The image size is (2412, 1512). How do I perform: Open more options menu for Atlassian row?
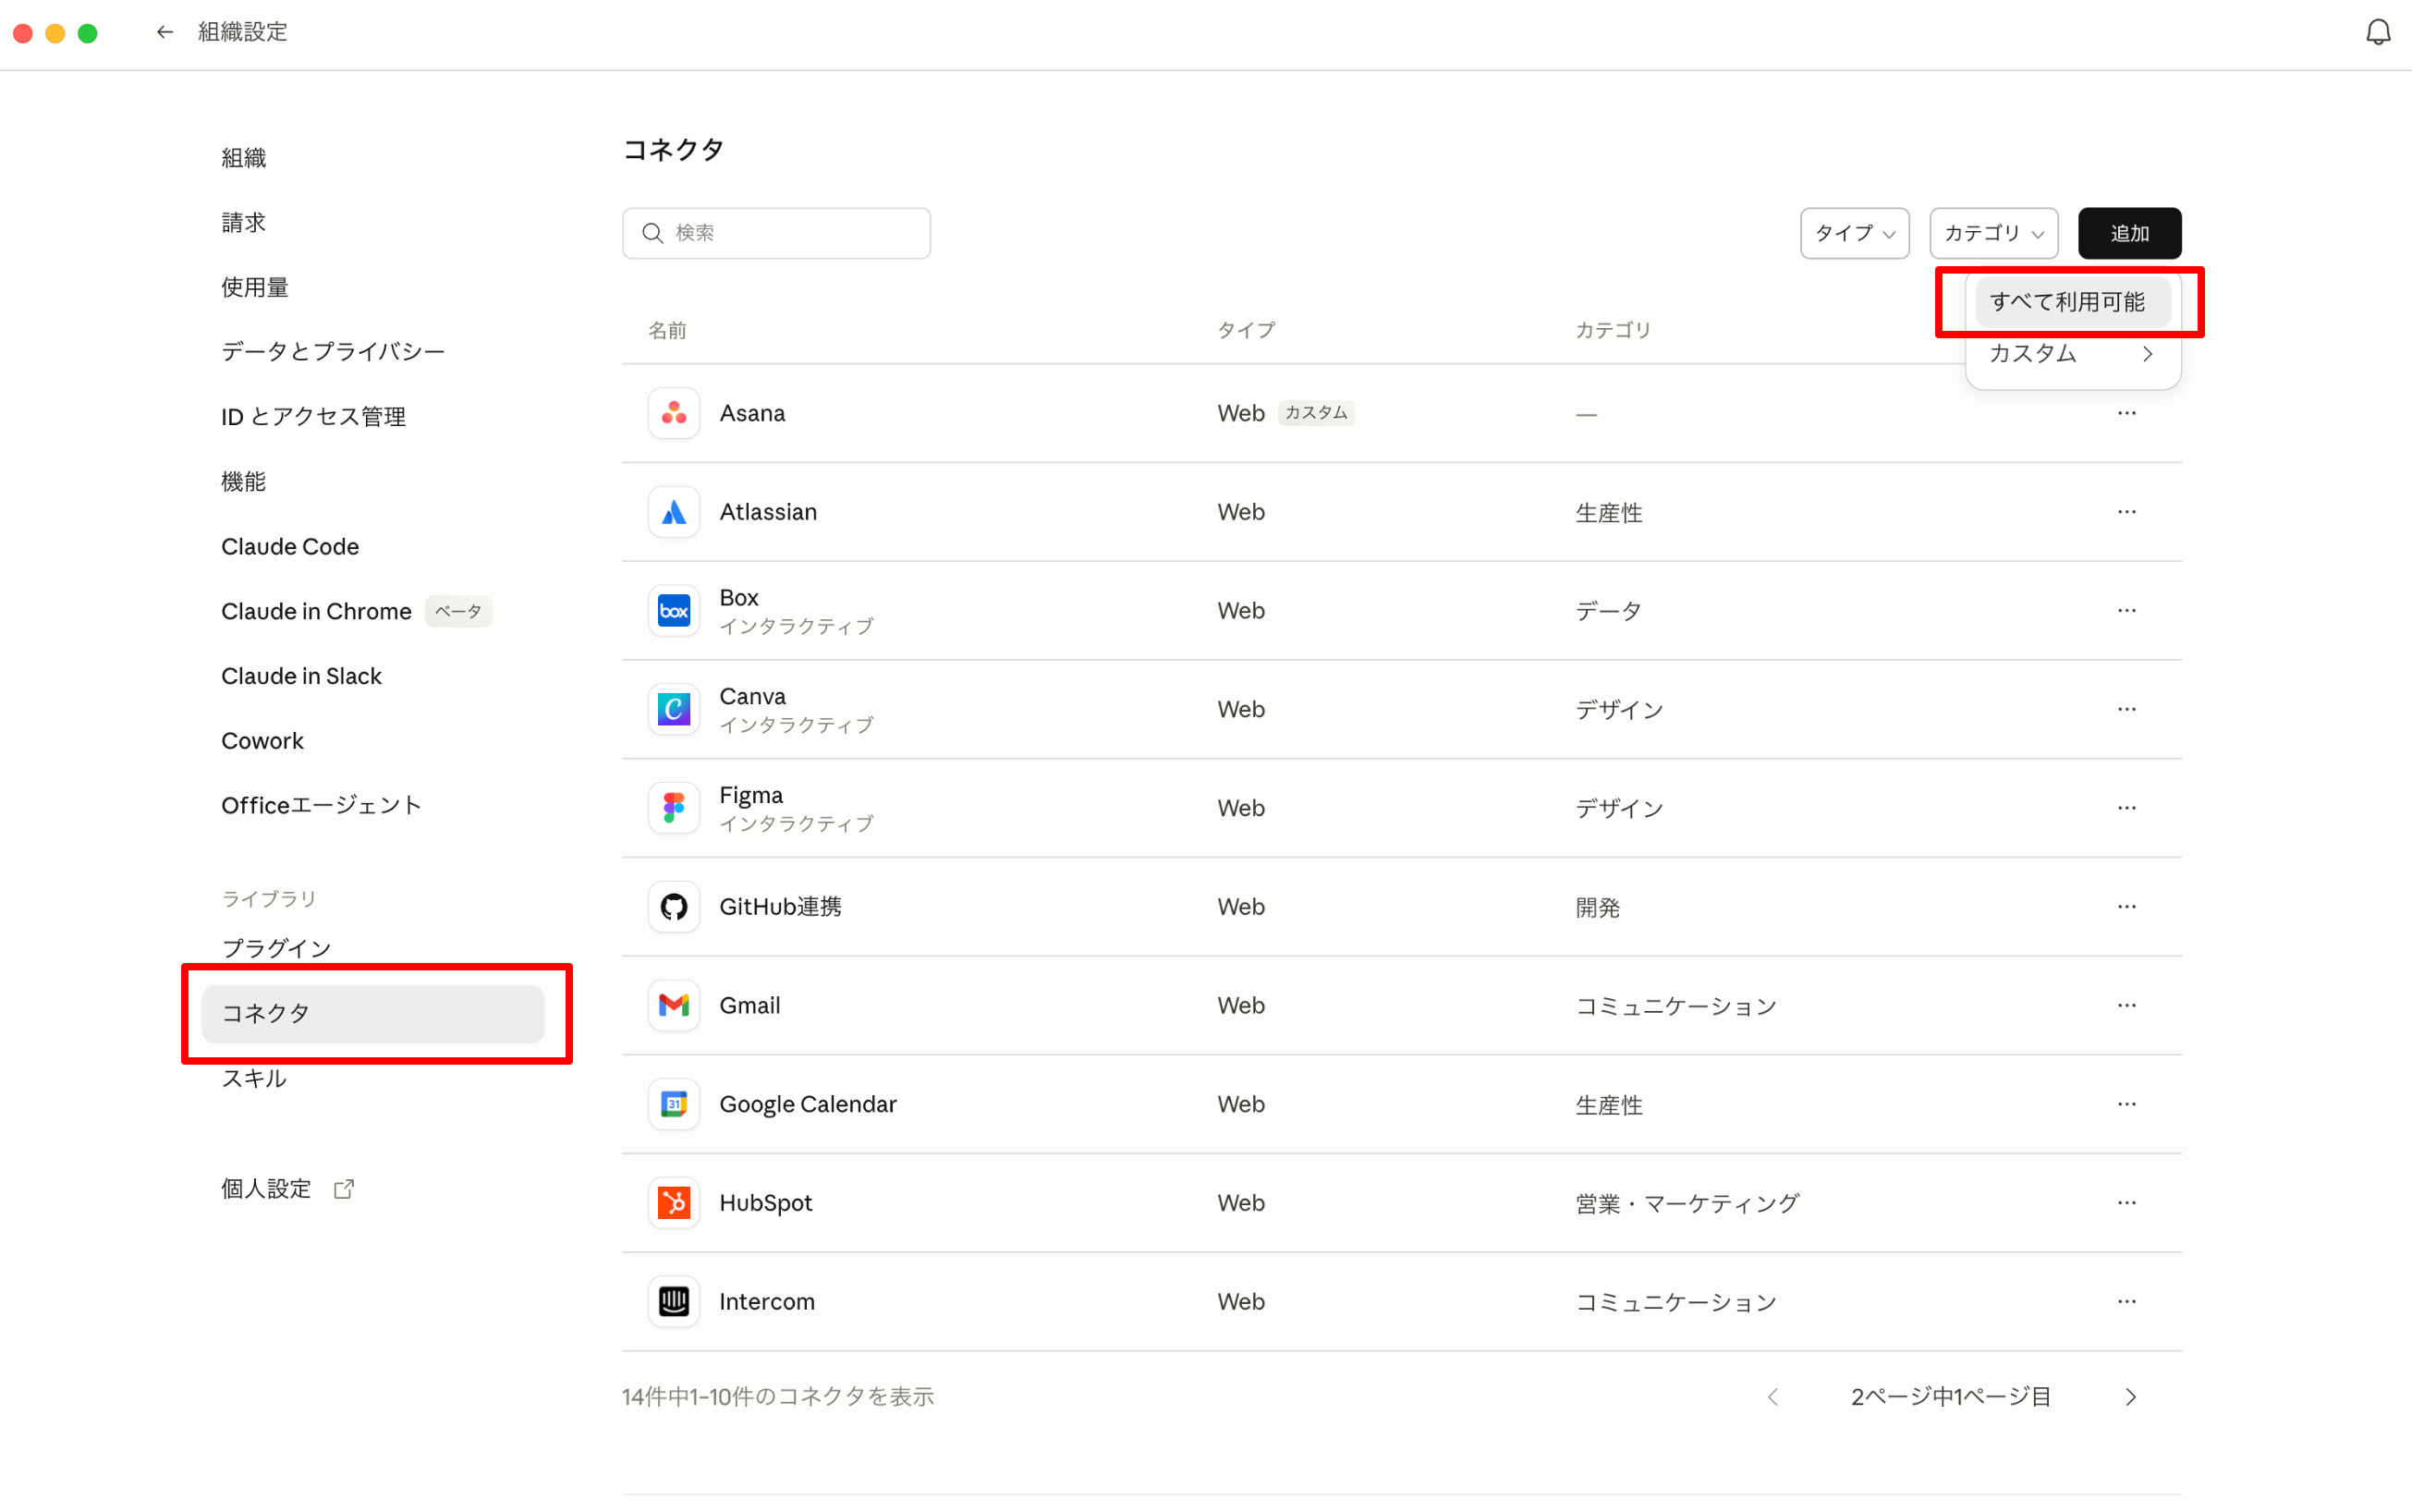click(2126, 512)
